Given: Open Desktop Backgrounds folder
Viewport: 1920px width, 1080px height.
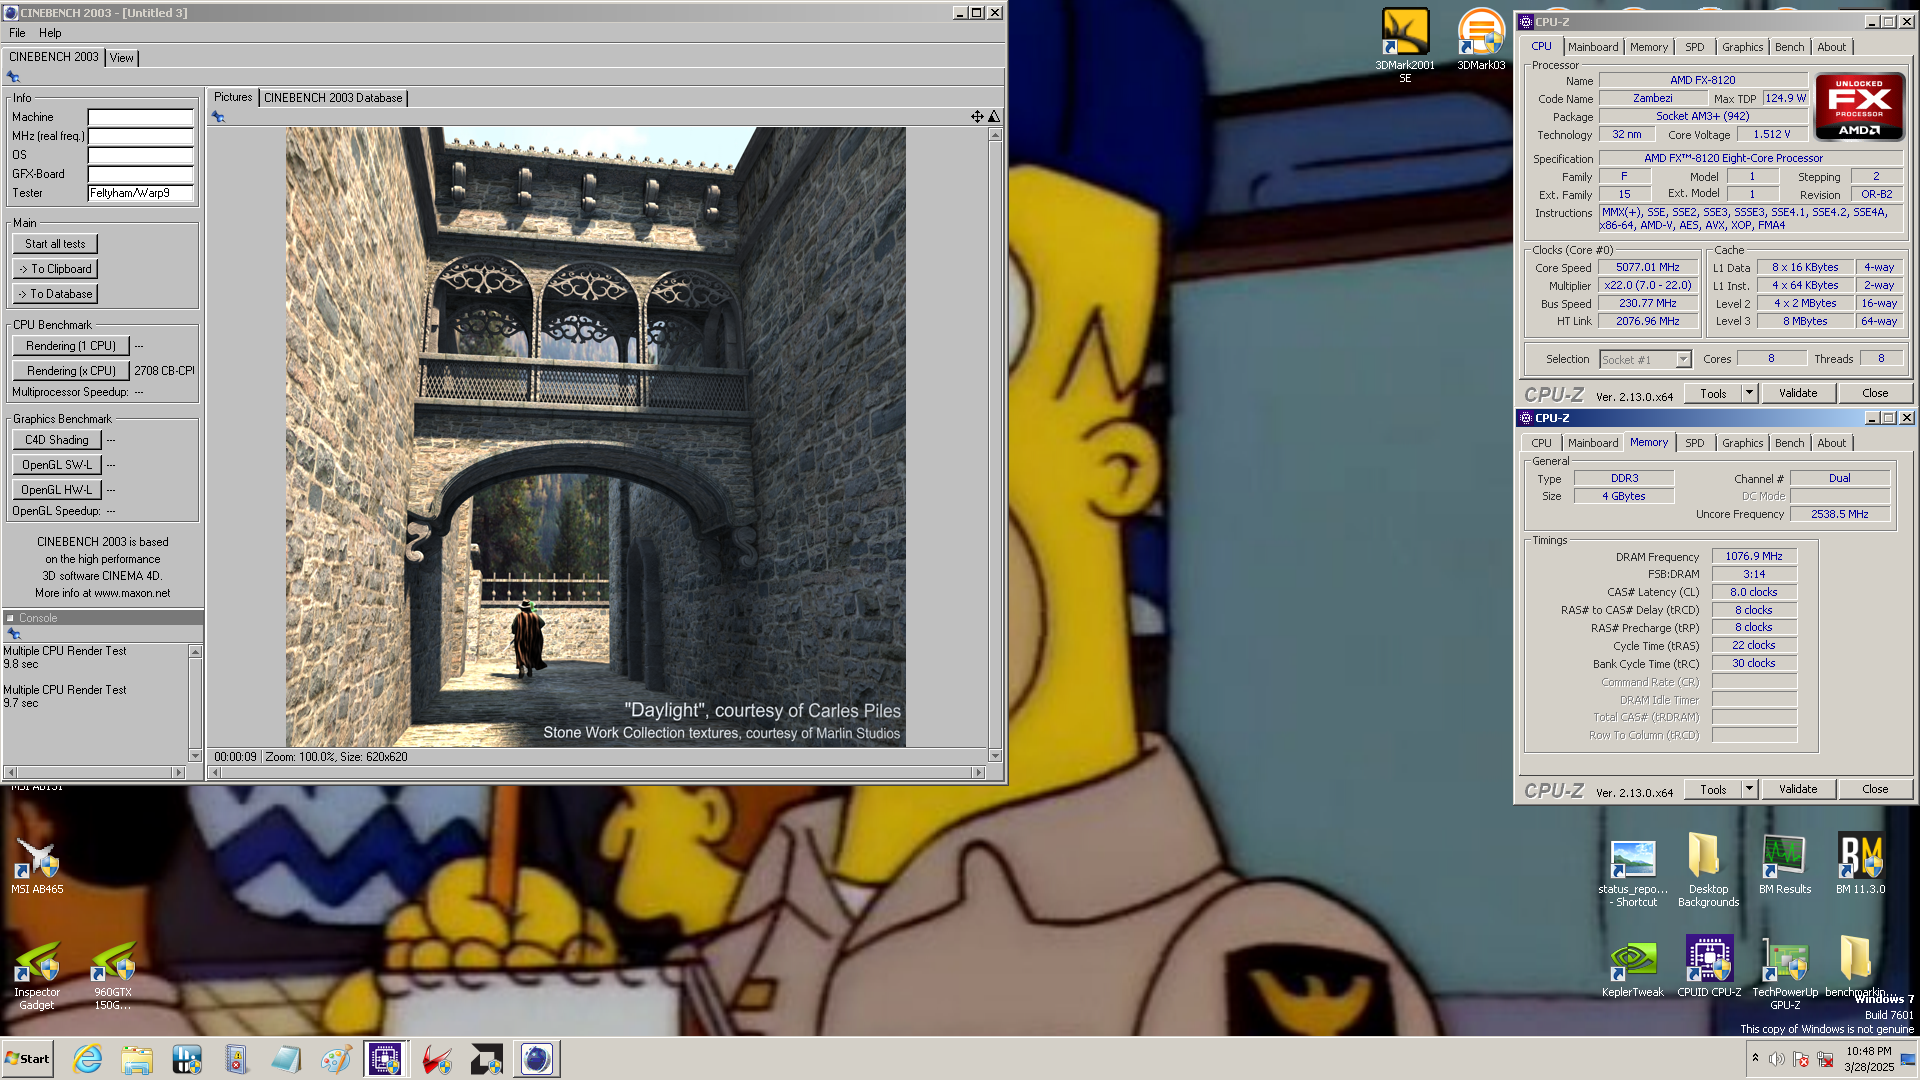Looking at the screenshot, I should [1708, 869].
